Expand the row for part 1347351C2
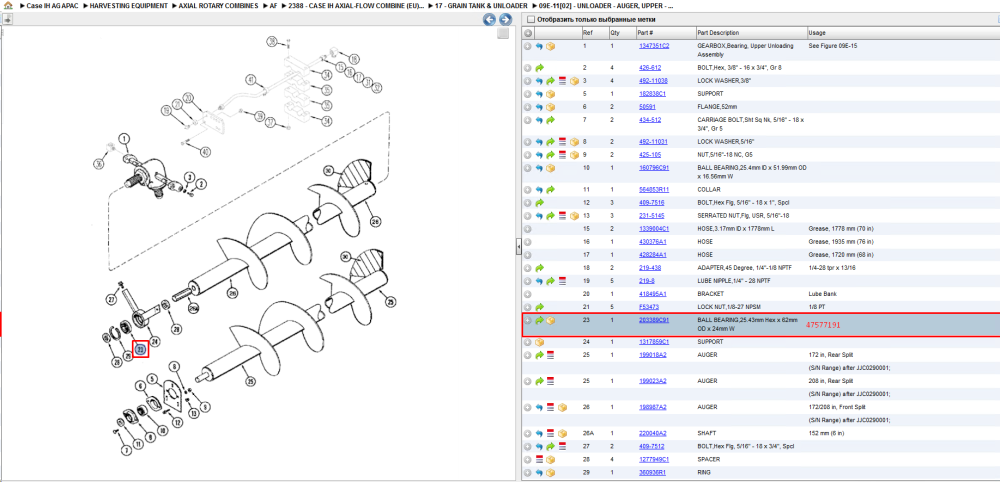 tap(527, 47)
